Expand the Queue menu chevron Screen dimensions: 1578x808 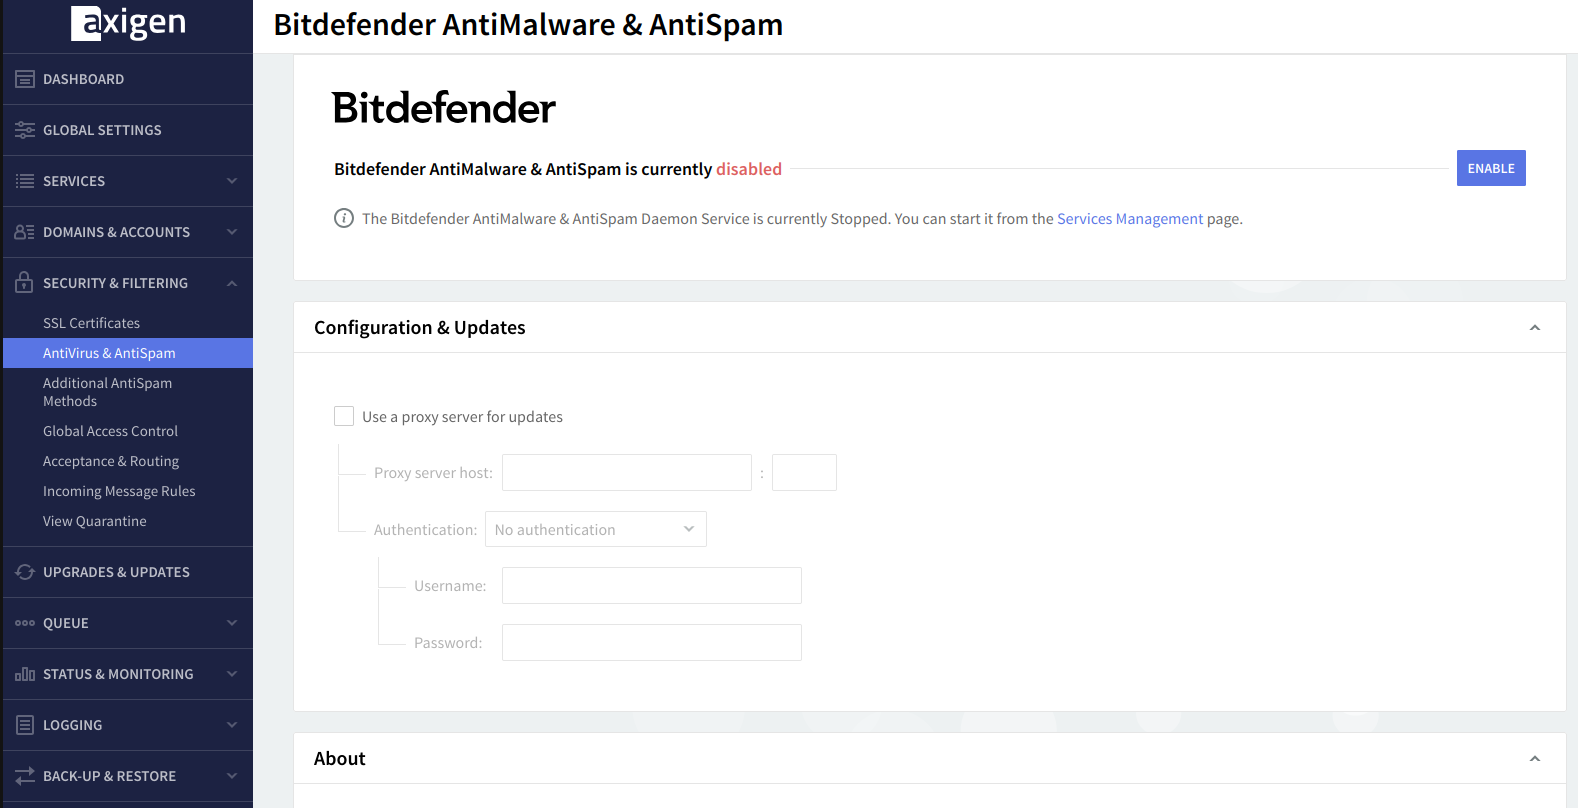click(232, 623)
